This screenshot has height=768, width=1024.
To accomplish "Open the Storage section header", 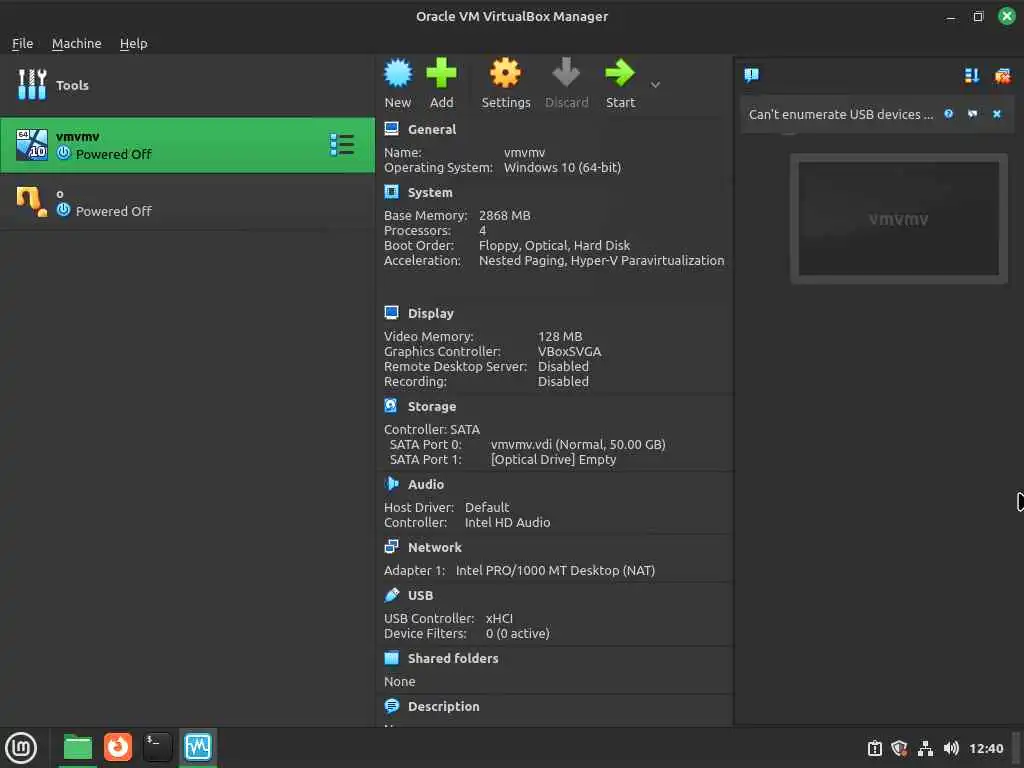I will 432,406.
